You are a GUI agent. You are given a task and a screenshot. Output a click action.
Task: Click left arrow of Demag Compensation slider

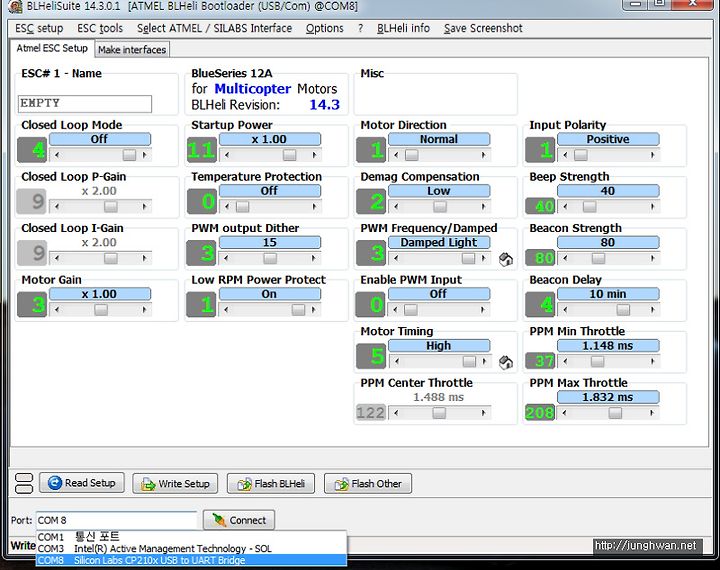396,207
